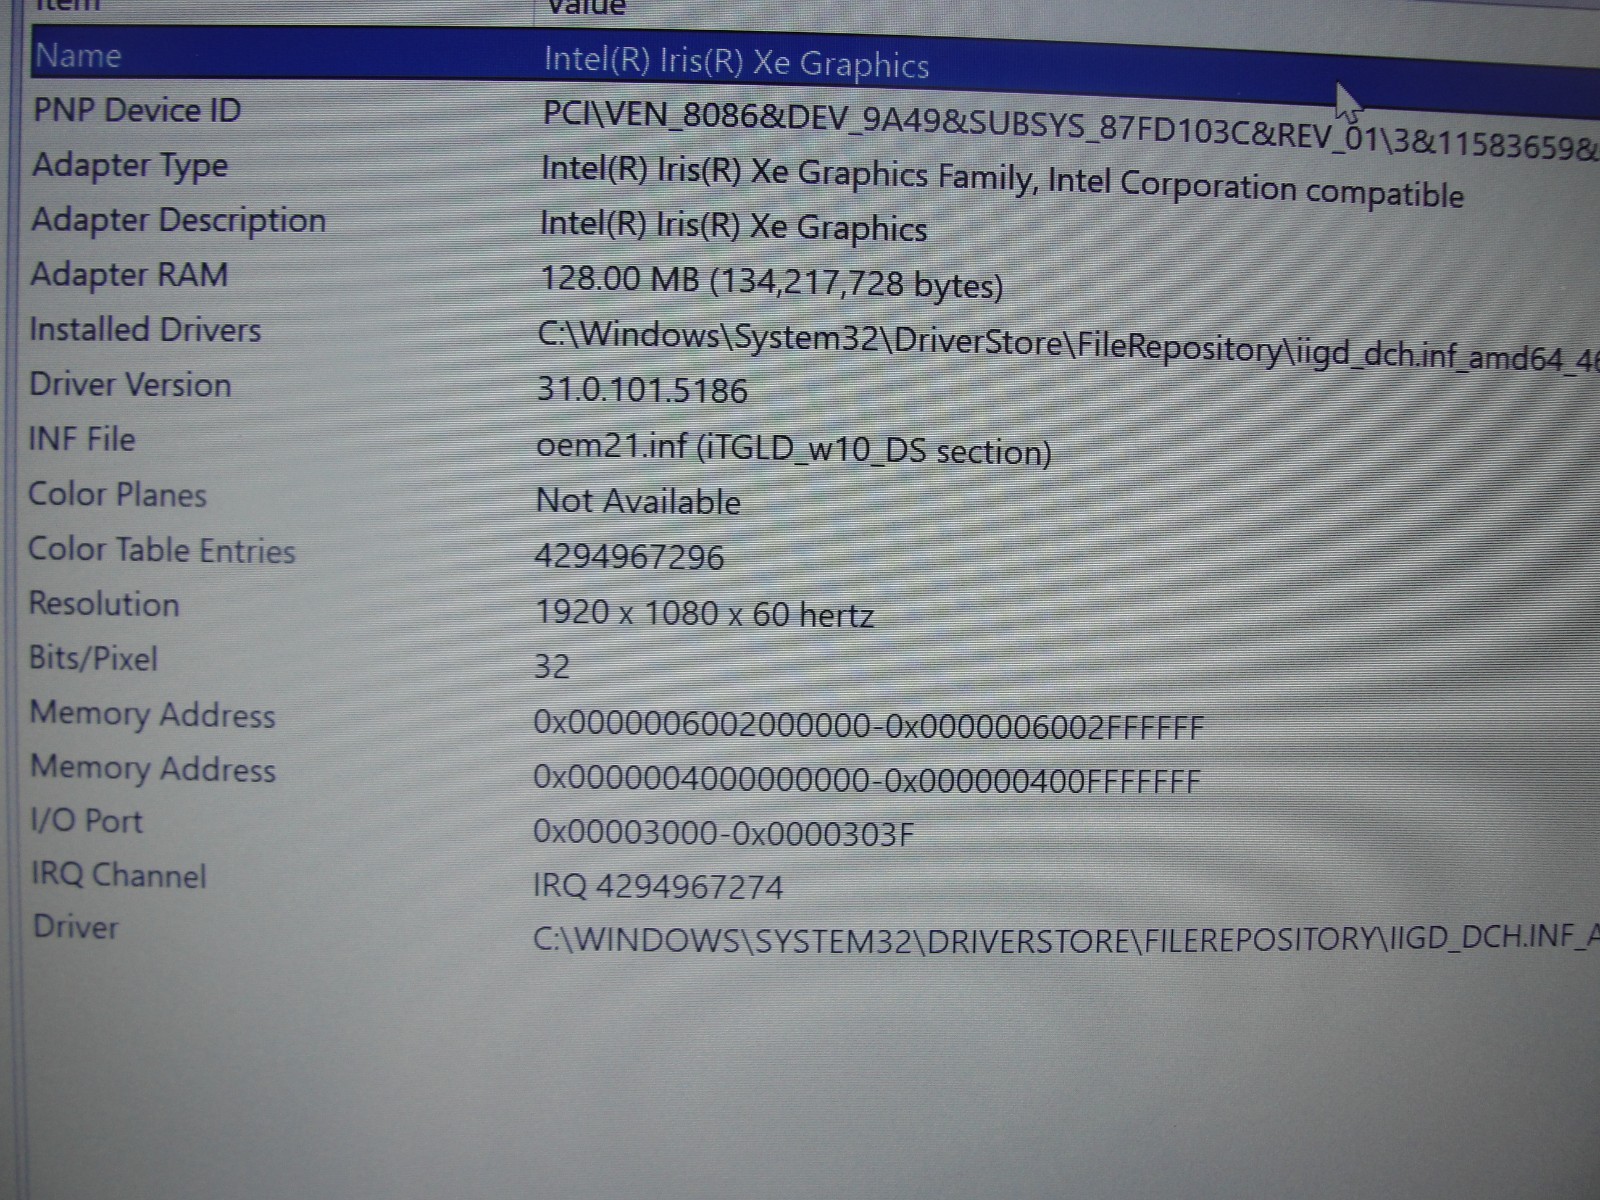Image resolution: width=1600 pixels, height=1200 pixels.
Task: Click Memory Address label for 0x0000004000000000 range
Action: coord(153,767)
